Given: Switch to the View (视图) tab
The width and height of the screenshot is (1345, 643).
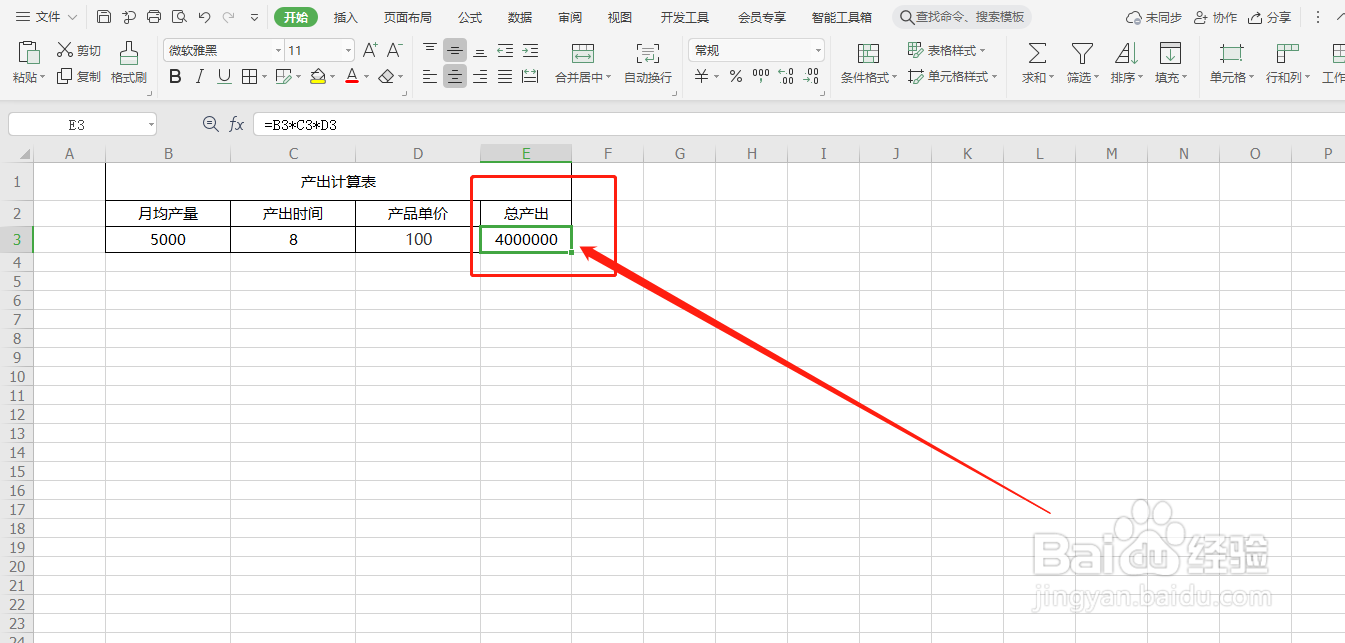Looking at the screenshot, I should click(x=620, y=18).
